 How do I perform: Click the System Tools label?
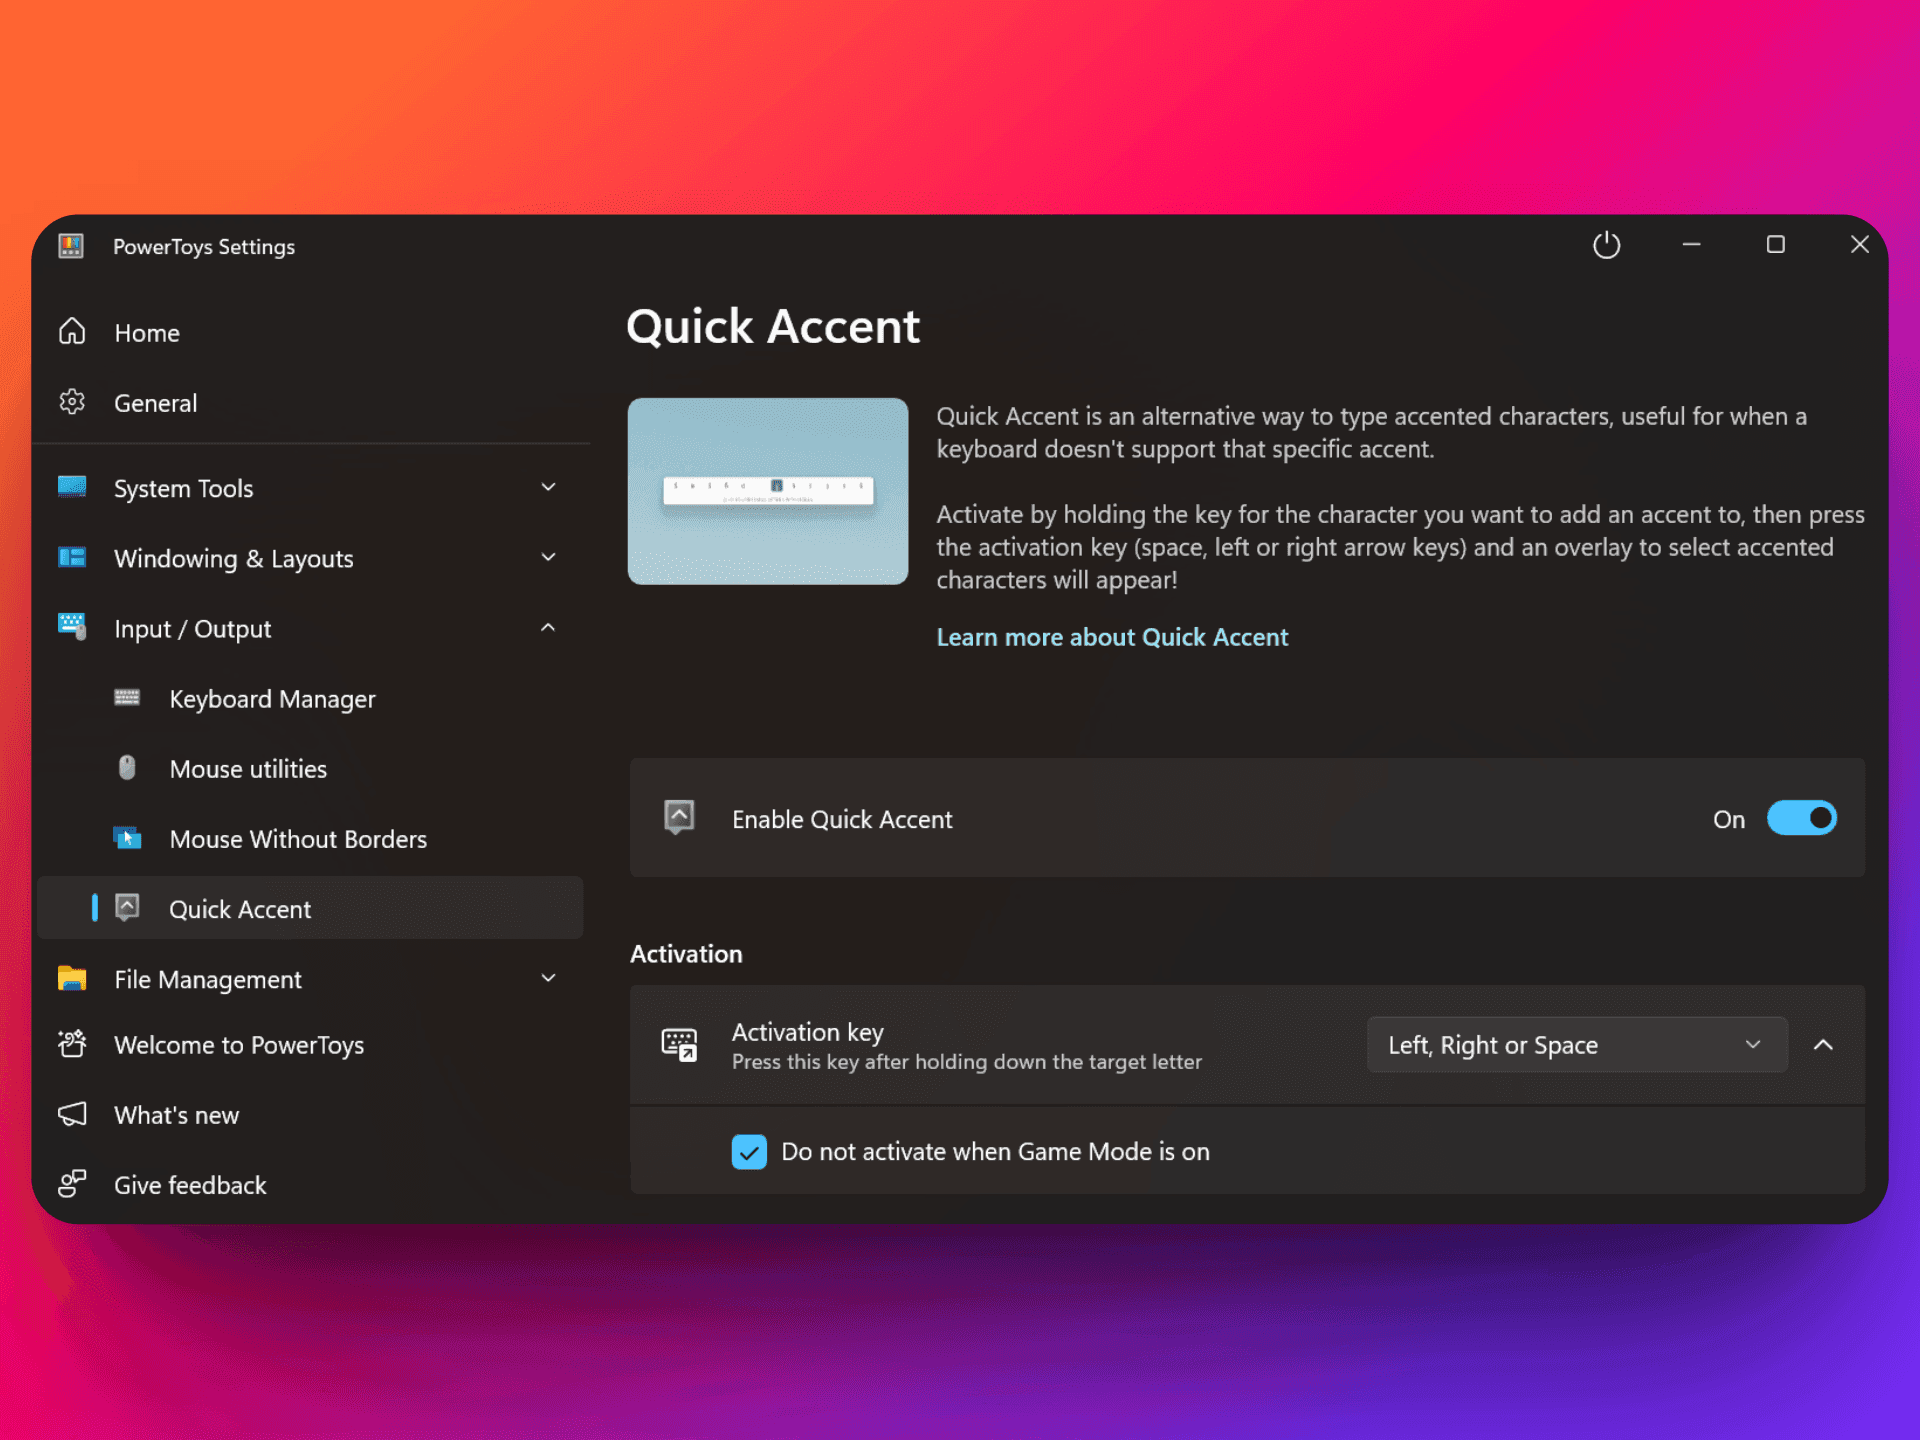click(184, 488)
